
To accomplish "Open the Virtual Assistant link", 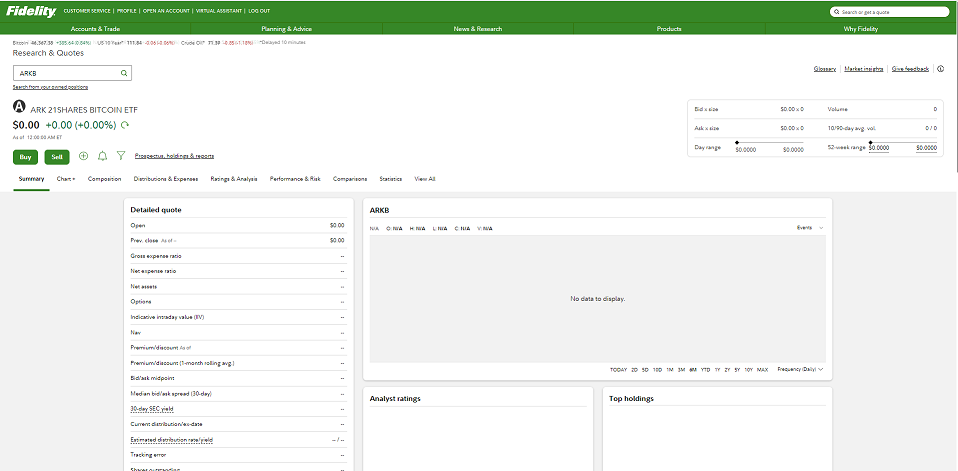I will [219, 11].
